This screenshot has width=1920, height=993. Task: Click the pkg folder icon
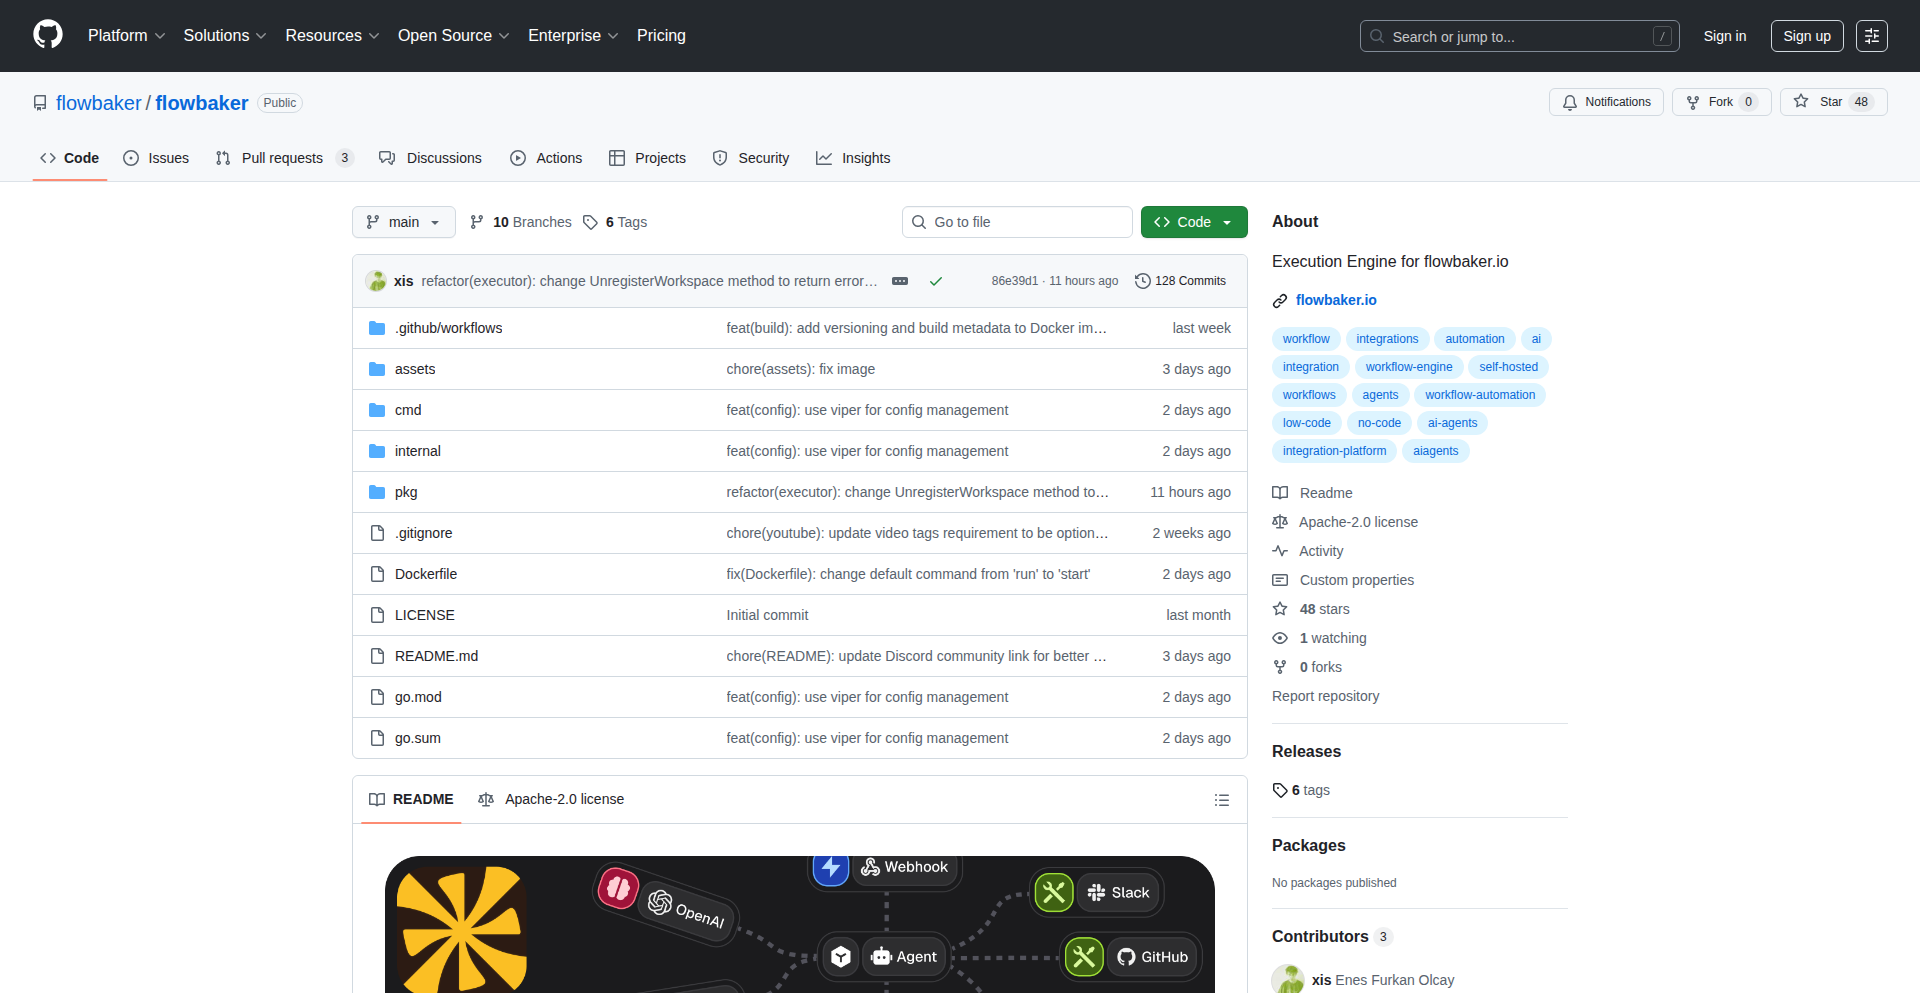point(377,492)
